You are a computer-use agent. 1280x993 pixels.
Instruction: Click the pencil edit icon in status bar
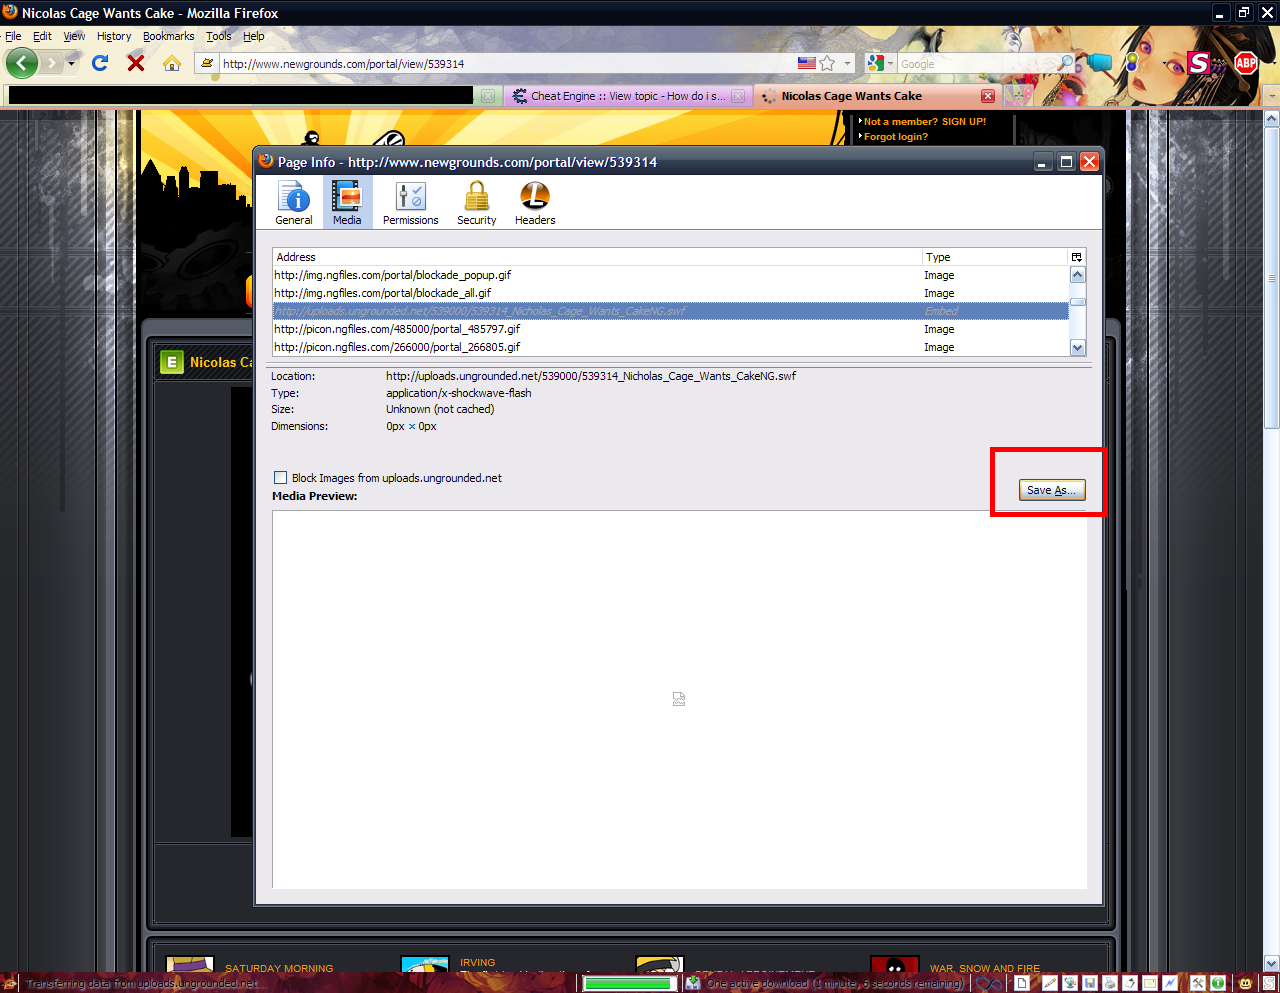[x=1050, y=984]
